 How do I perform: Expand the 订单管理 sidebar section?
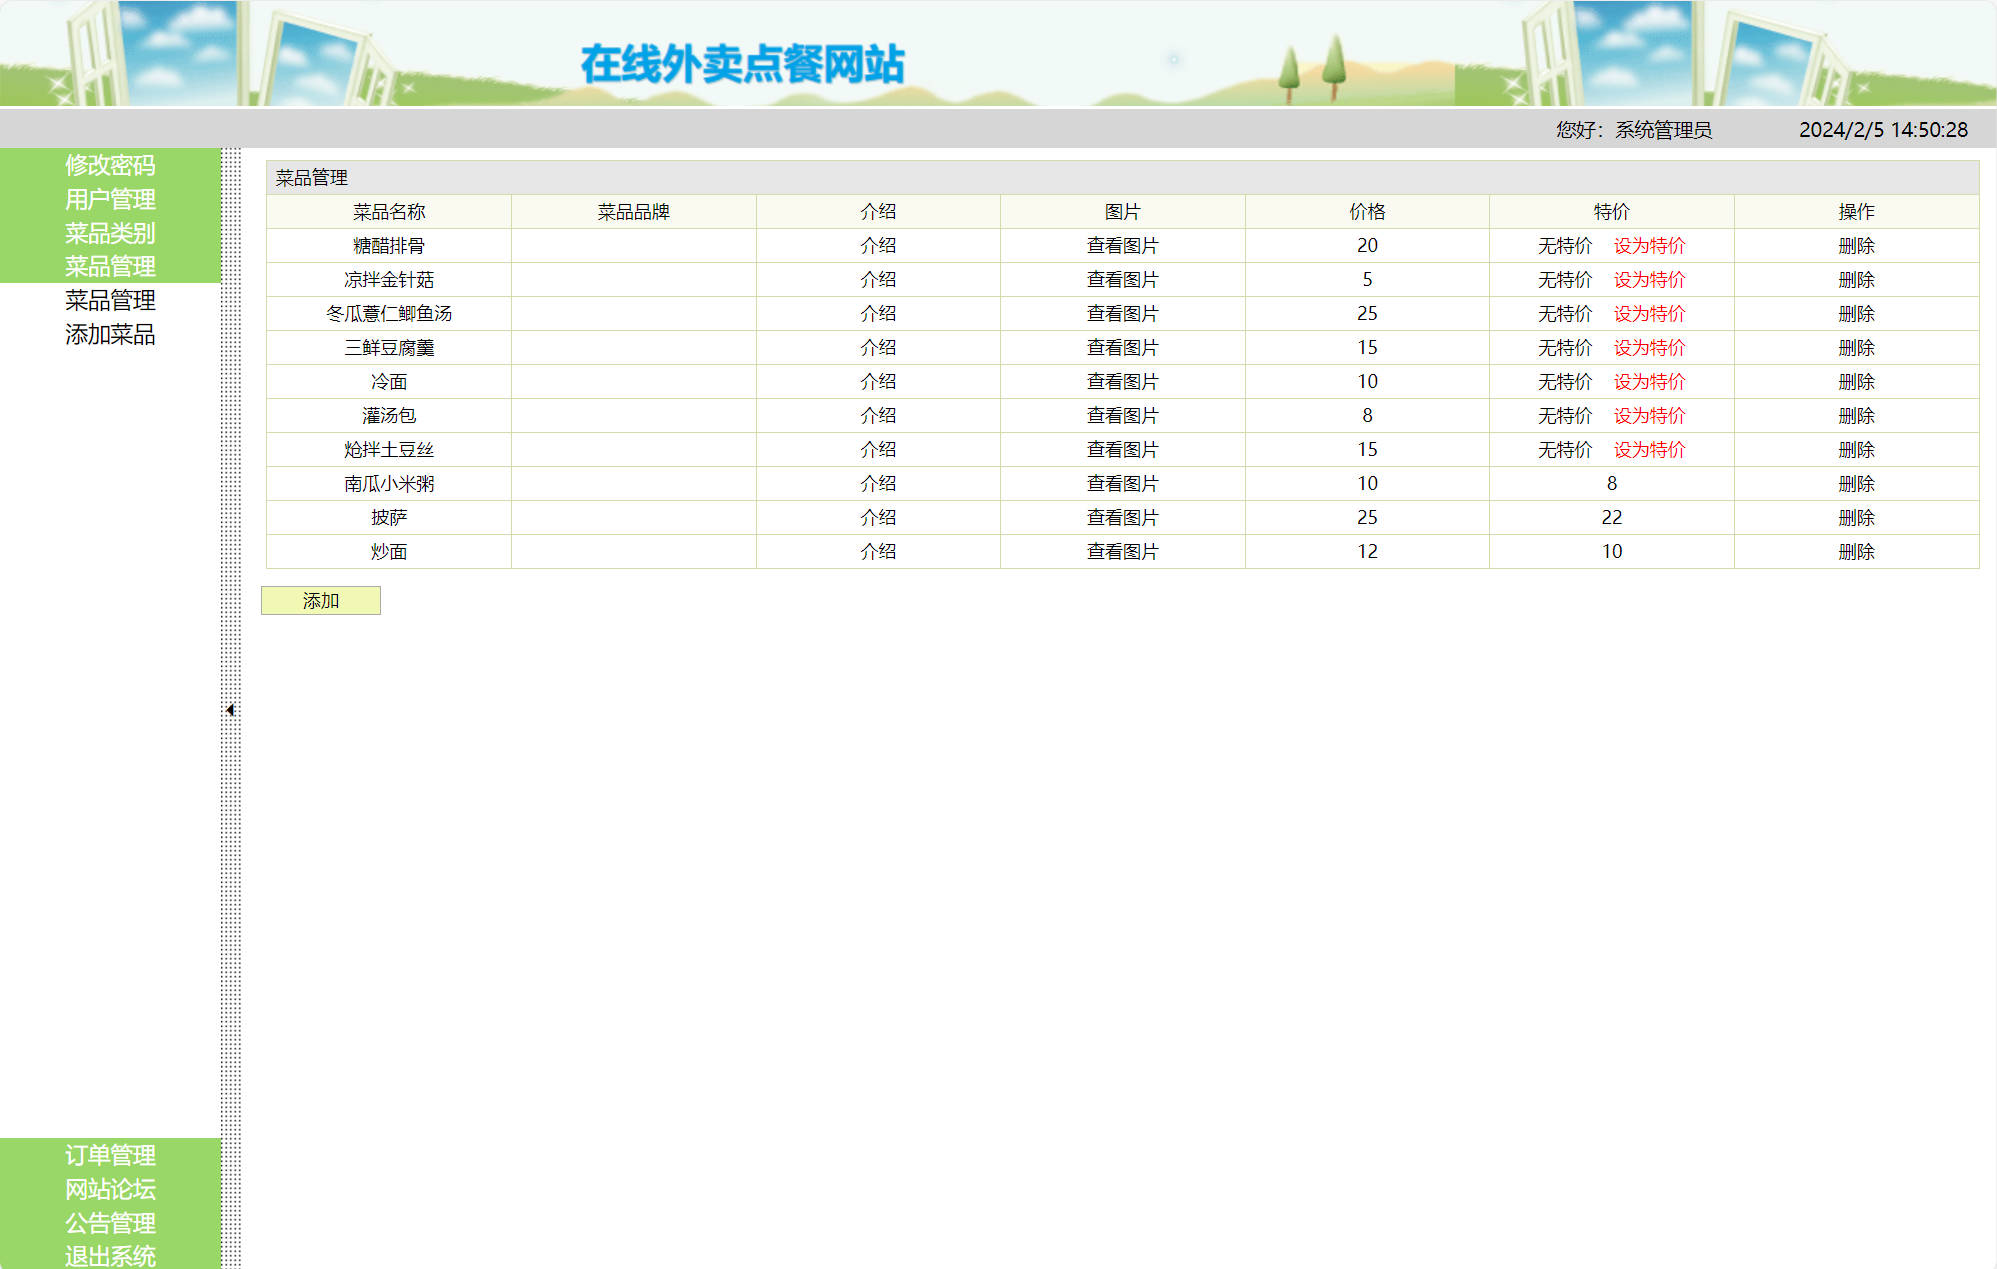coord(110,1155)
